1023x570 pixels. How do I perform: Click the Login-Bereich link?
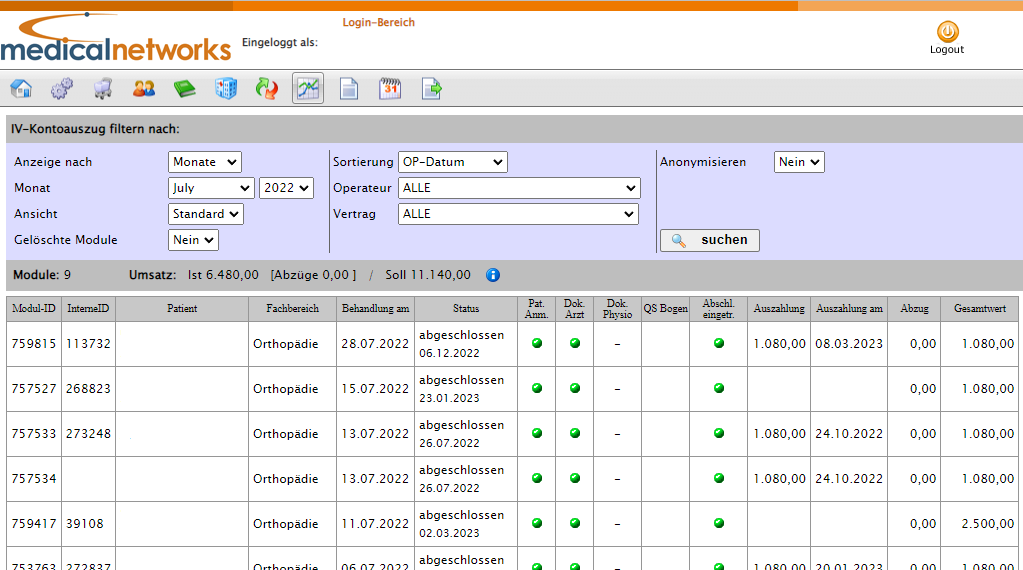point(378,22)
